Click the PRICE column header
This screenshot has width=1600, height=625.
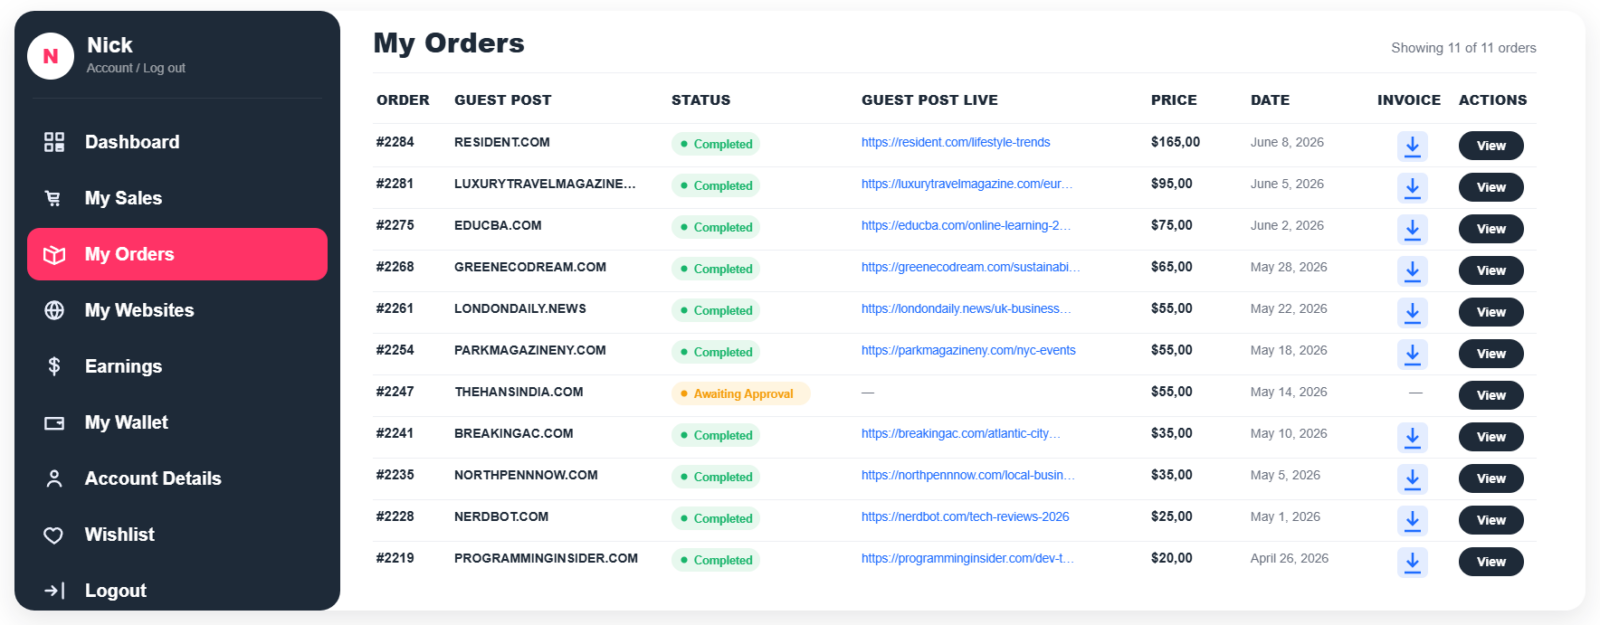tap(1174, 100)
